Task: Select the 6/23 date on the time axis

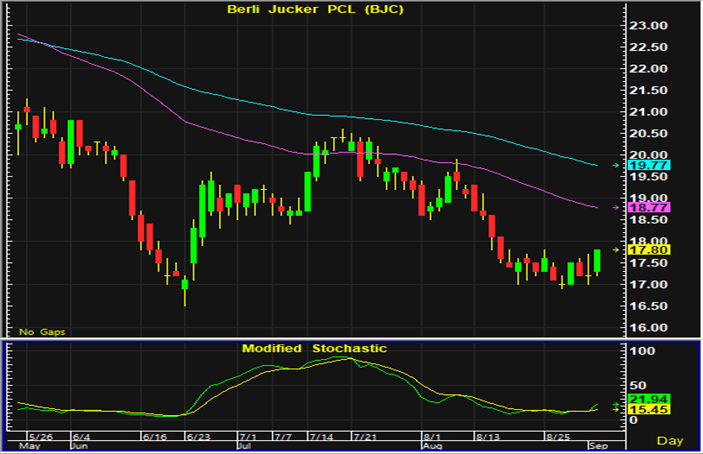Action: click(197, 437)
